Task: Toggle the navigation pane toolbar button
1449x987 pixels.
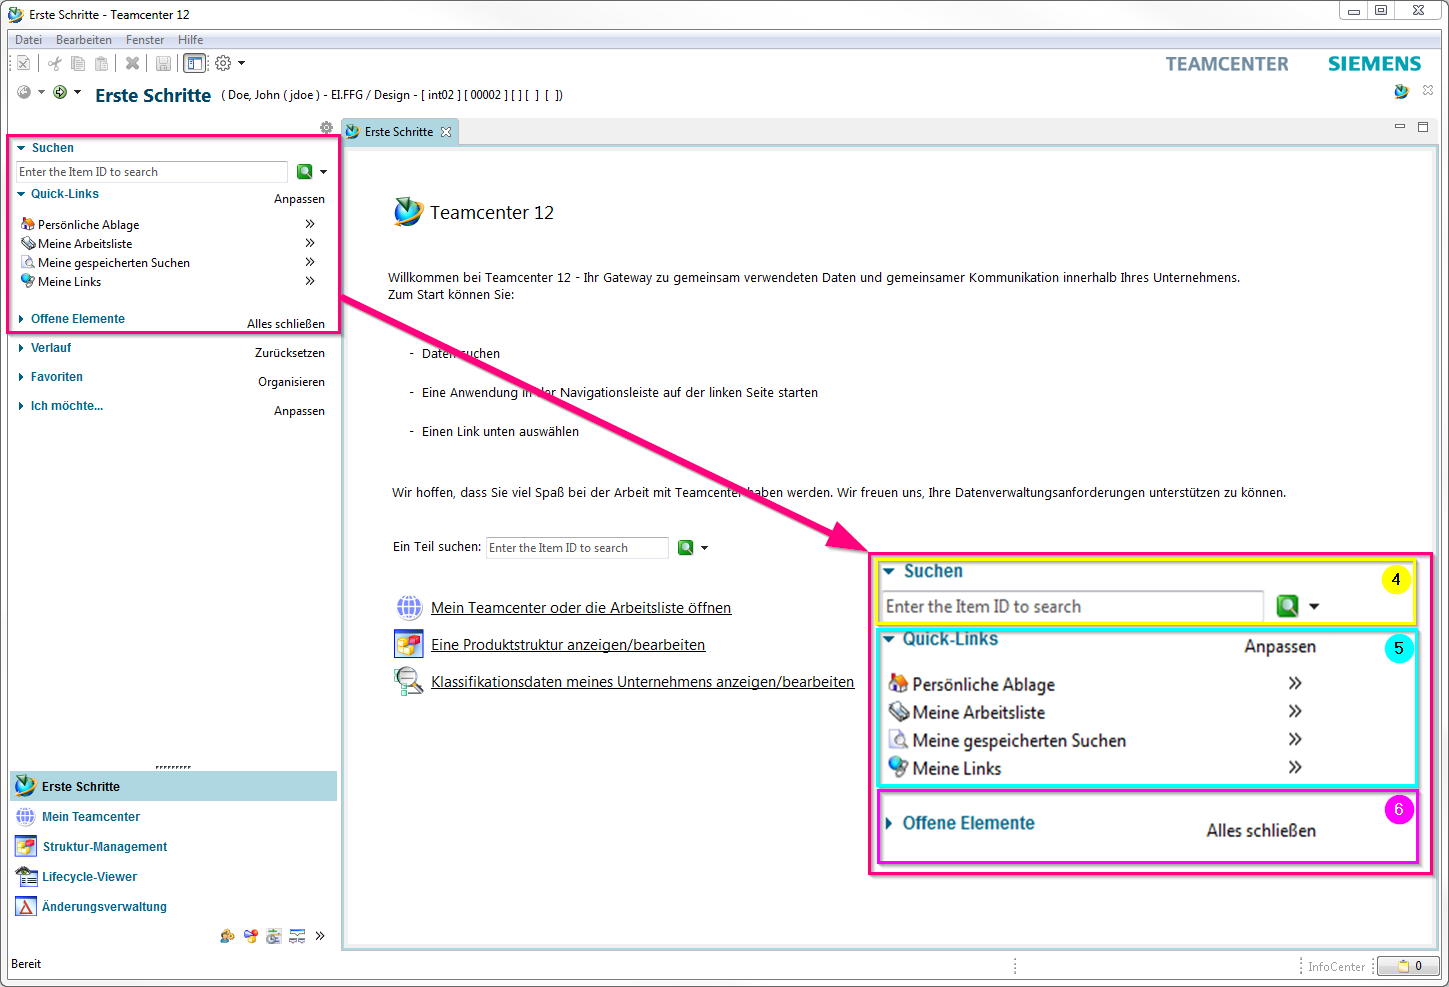Action: [x=194, y=63]
